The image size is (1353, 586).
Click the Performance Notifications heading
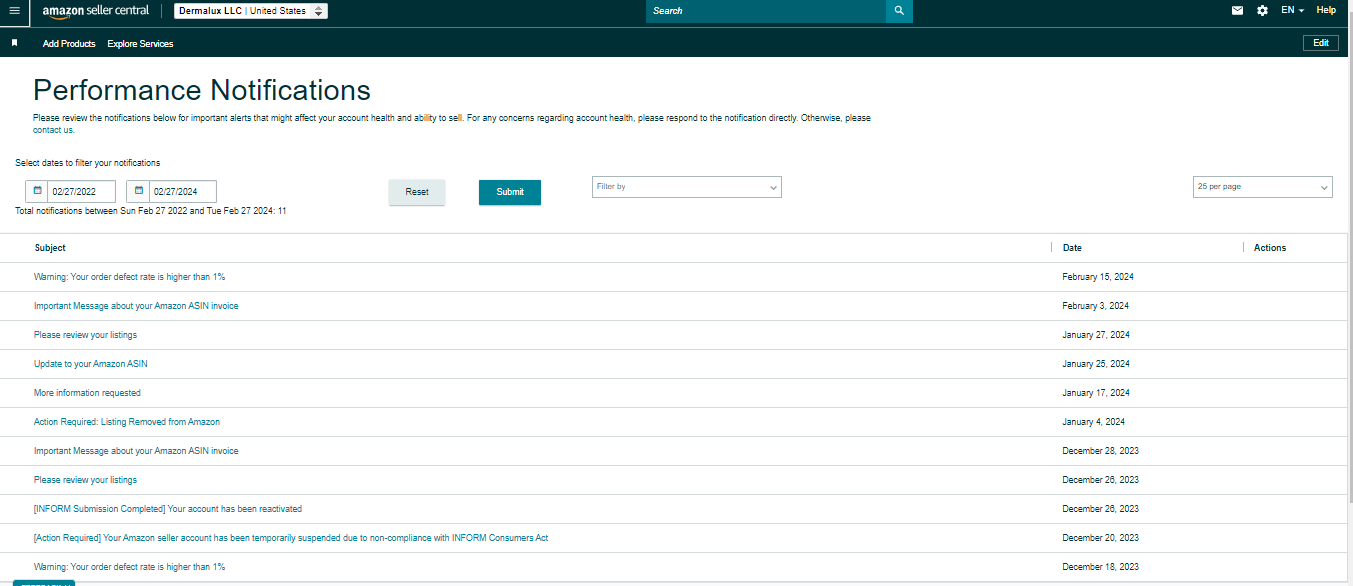202,90
